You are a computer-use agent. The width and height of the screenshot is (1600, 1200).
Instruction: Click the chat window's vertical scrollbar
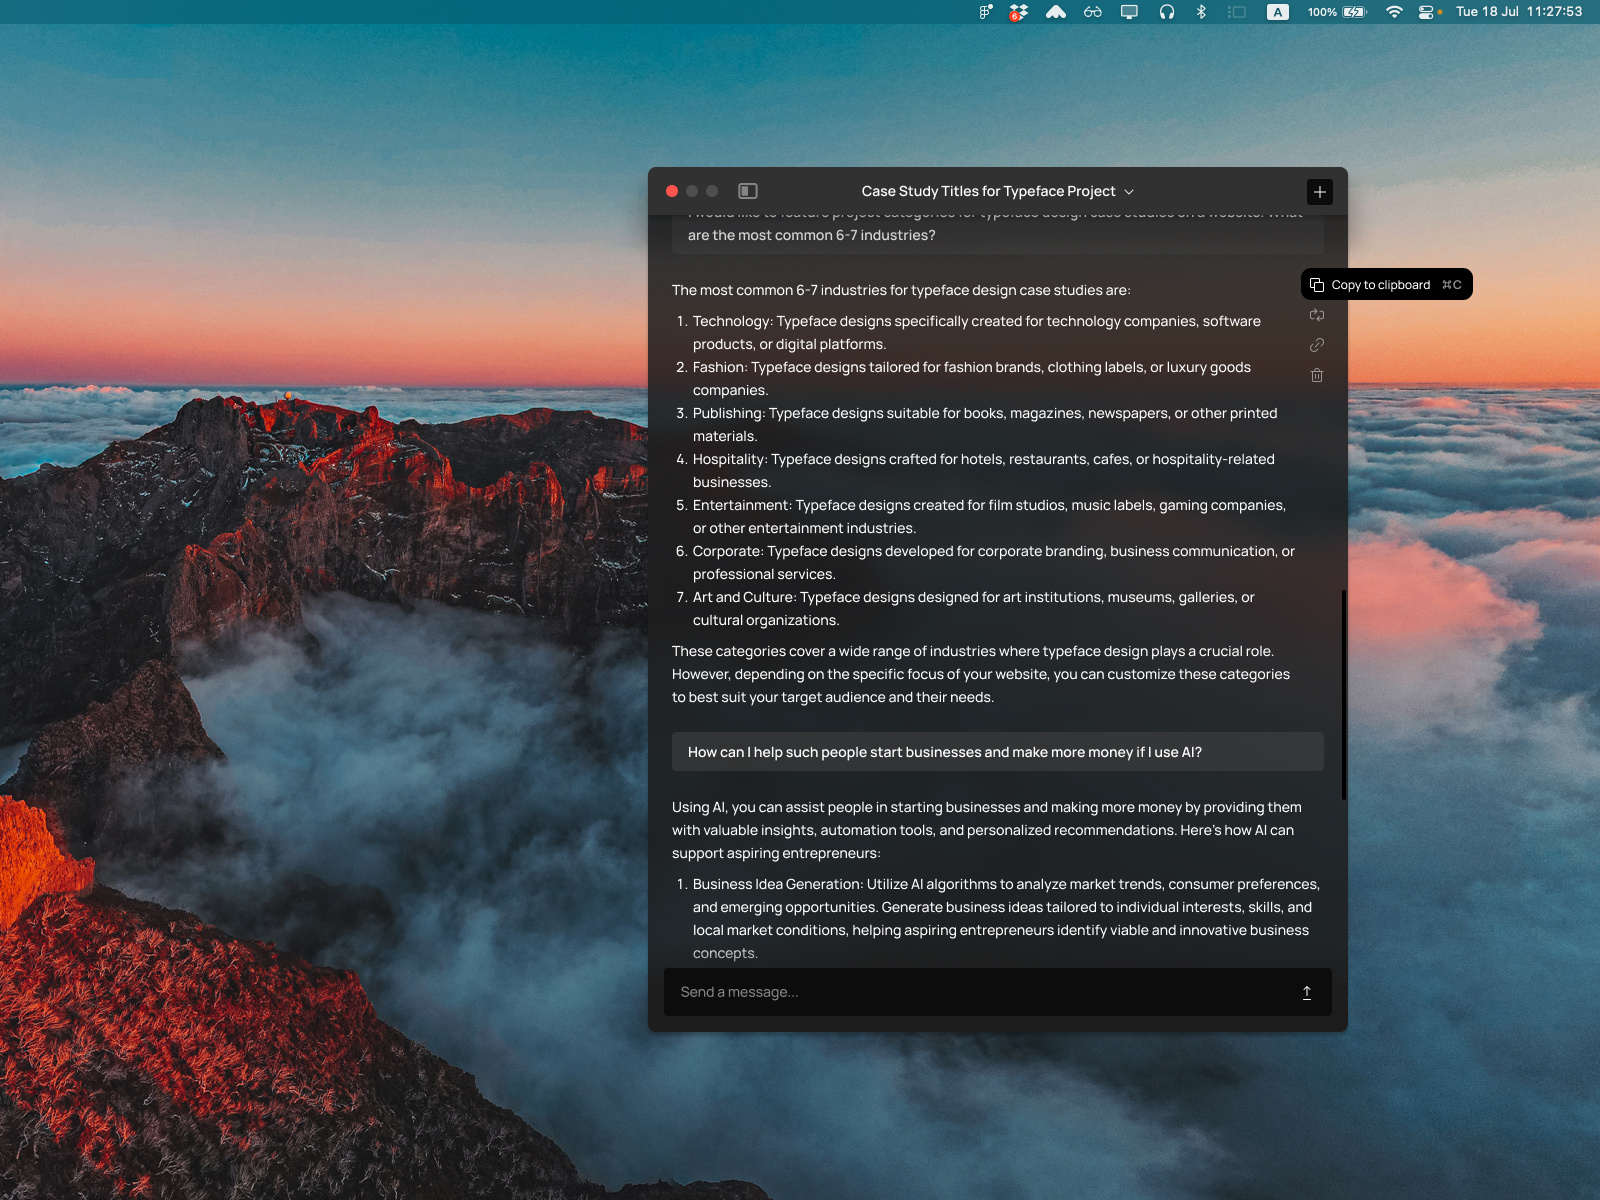point(1343,694)
